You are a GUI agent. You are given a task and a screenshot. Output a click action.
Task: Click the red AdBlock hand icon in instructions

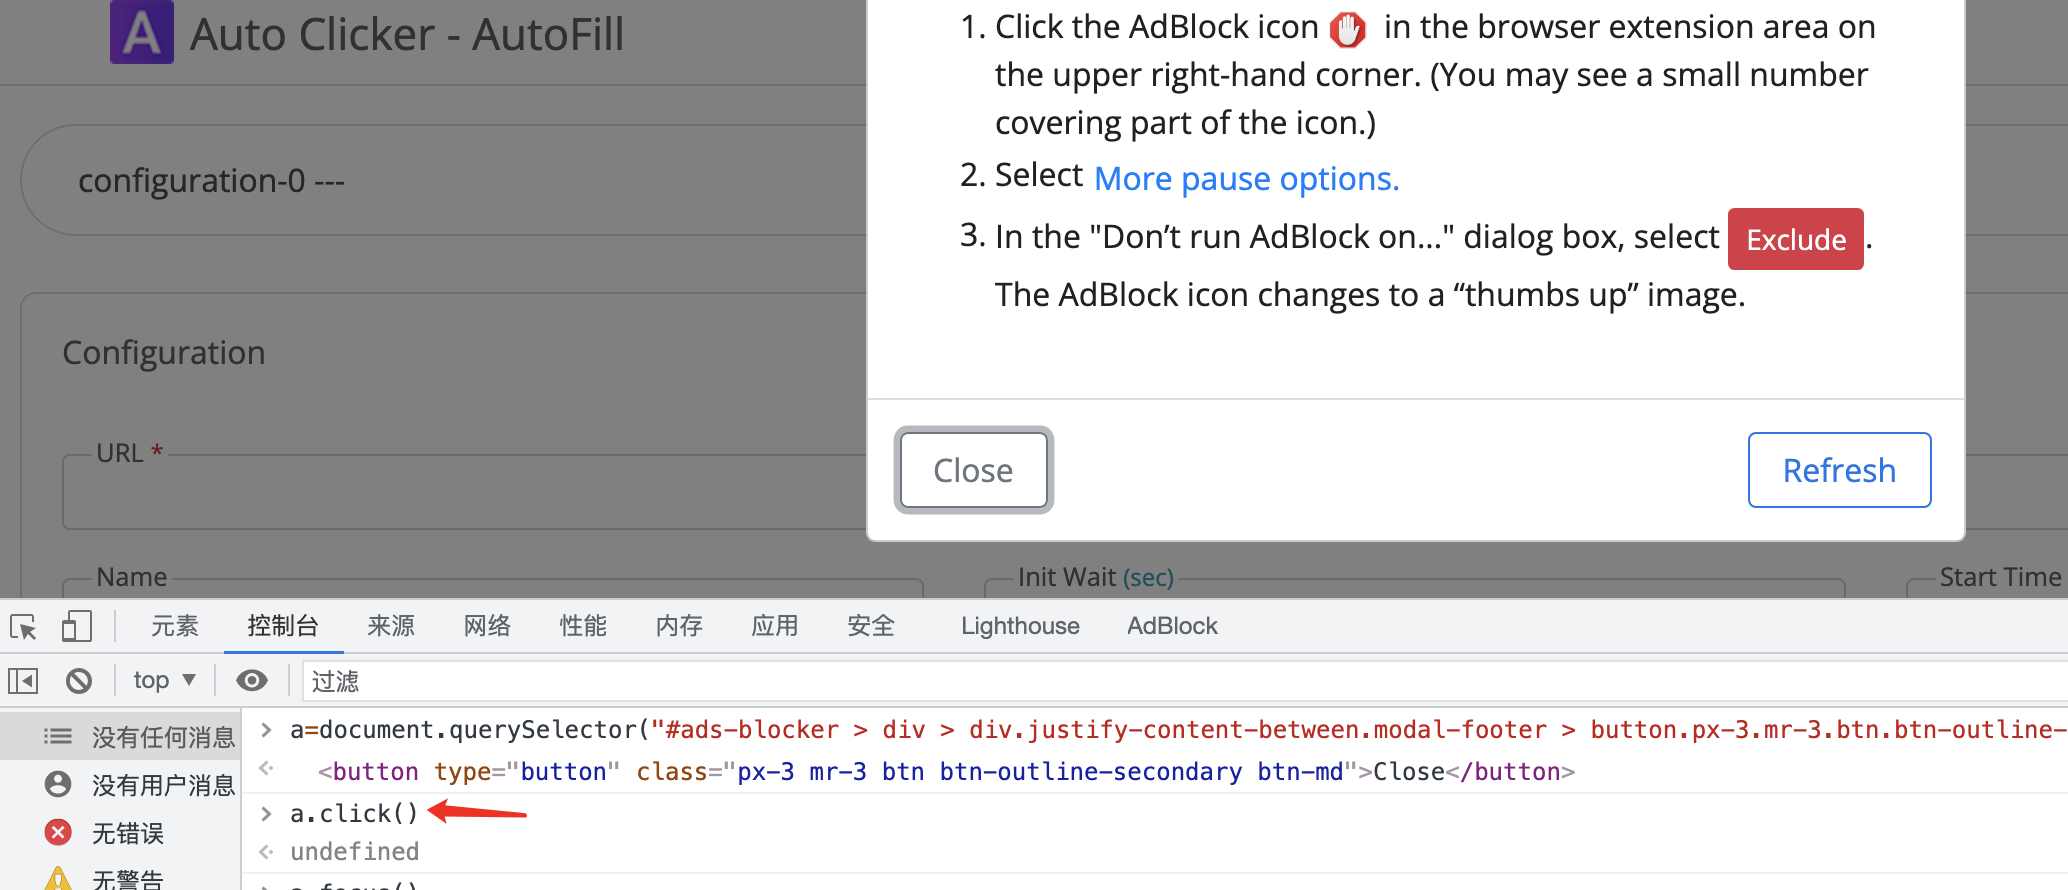[1347, 29]
